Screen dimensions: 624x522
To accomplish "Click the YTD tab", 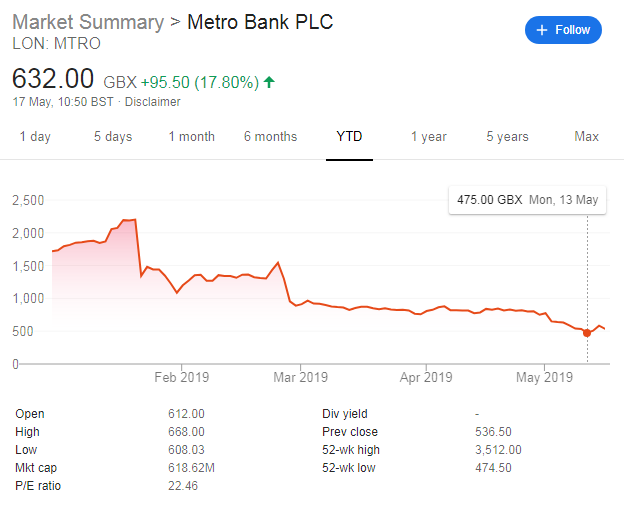I will [x=349, y=137].
